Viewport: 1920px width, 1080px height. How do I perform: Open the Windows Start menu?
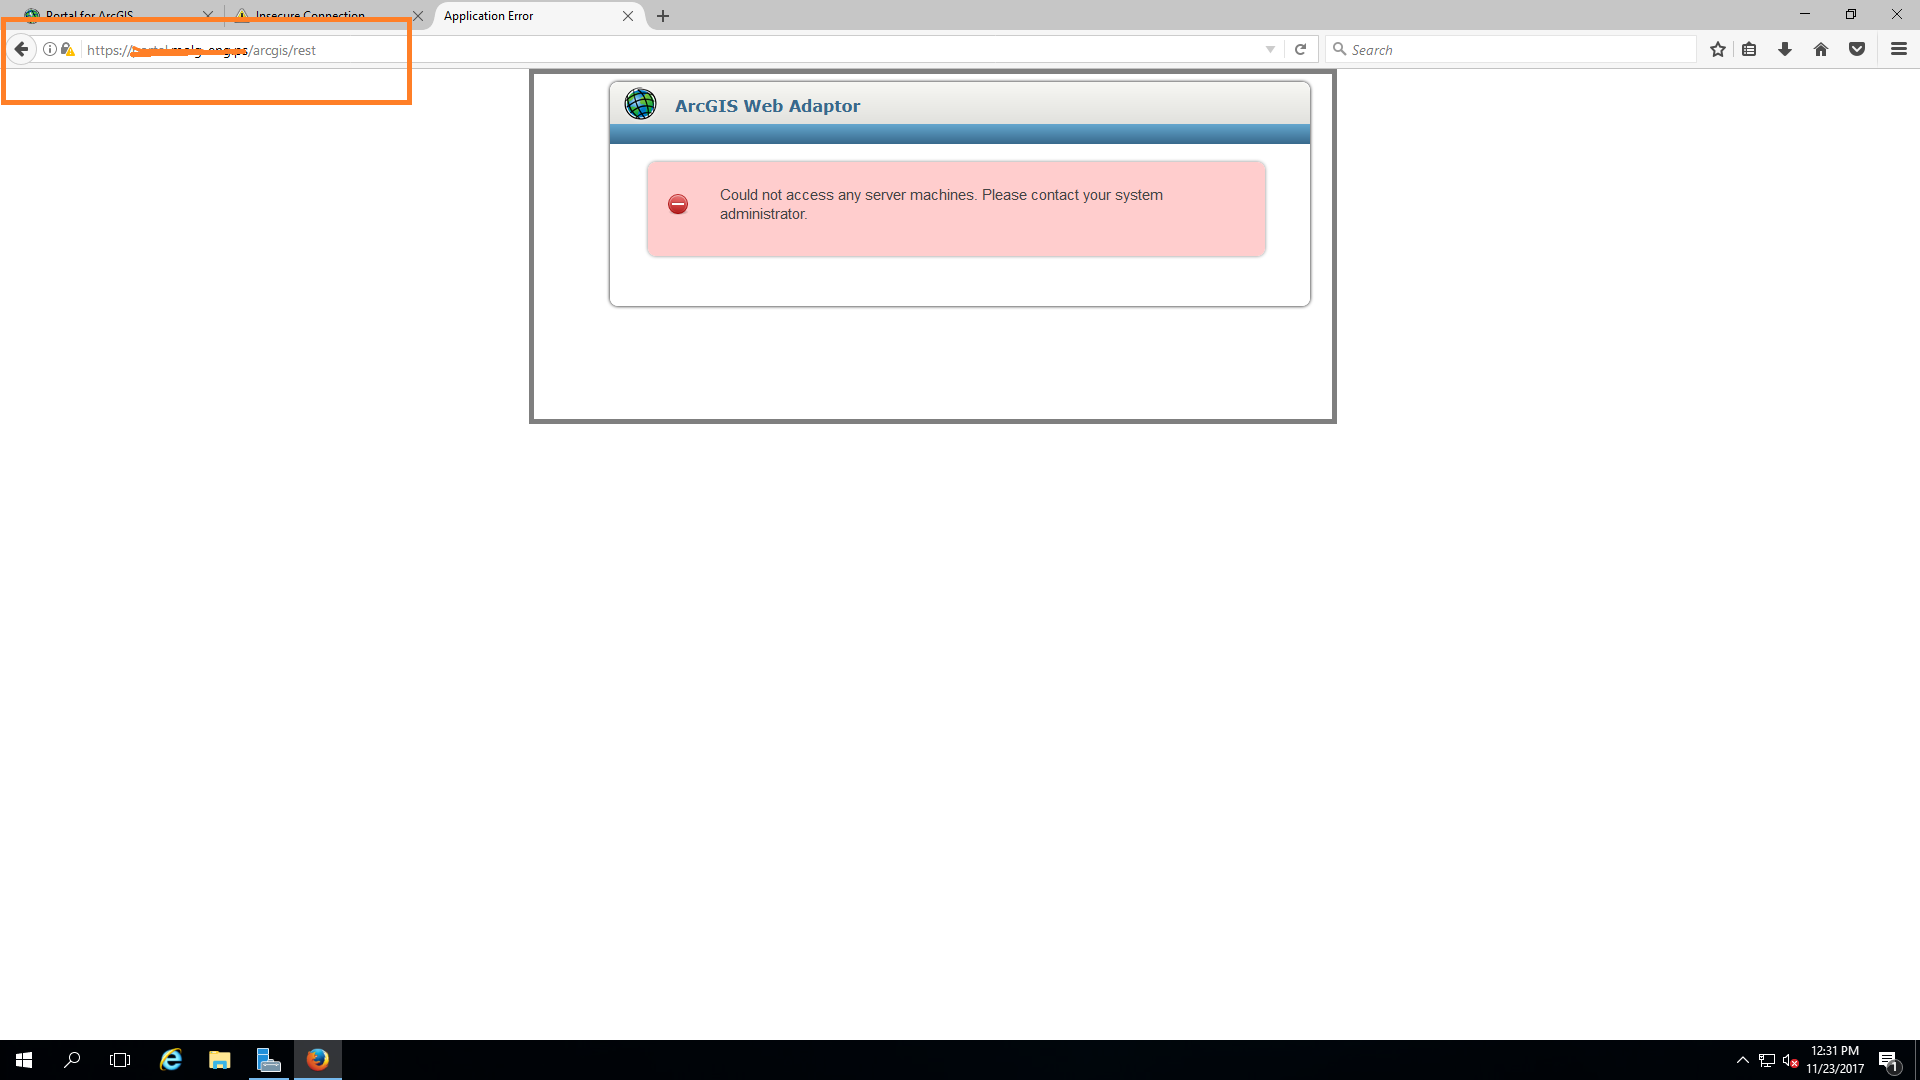click(x=24, y=1060)
